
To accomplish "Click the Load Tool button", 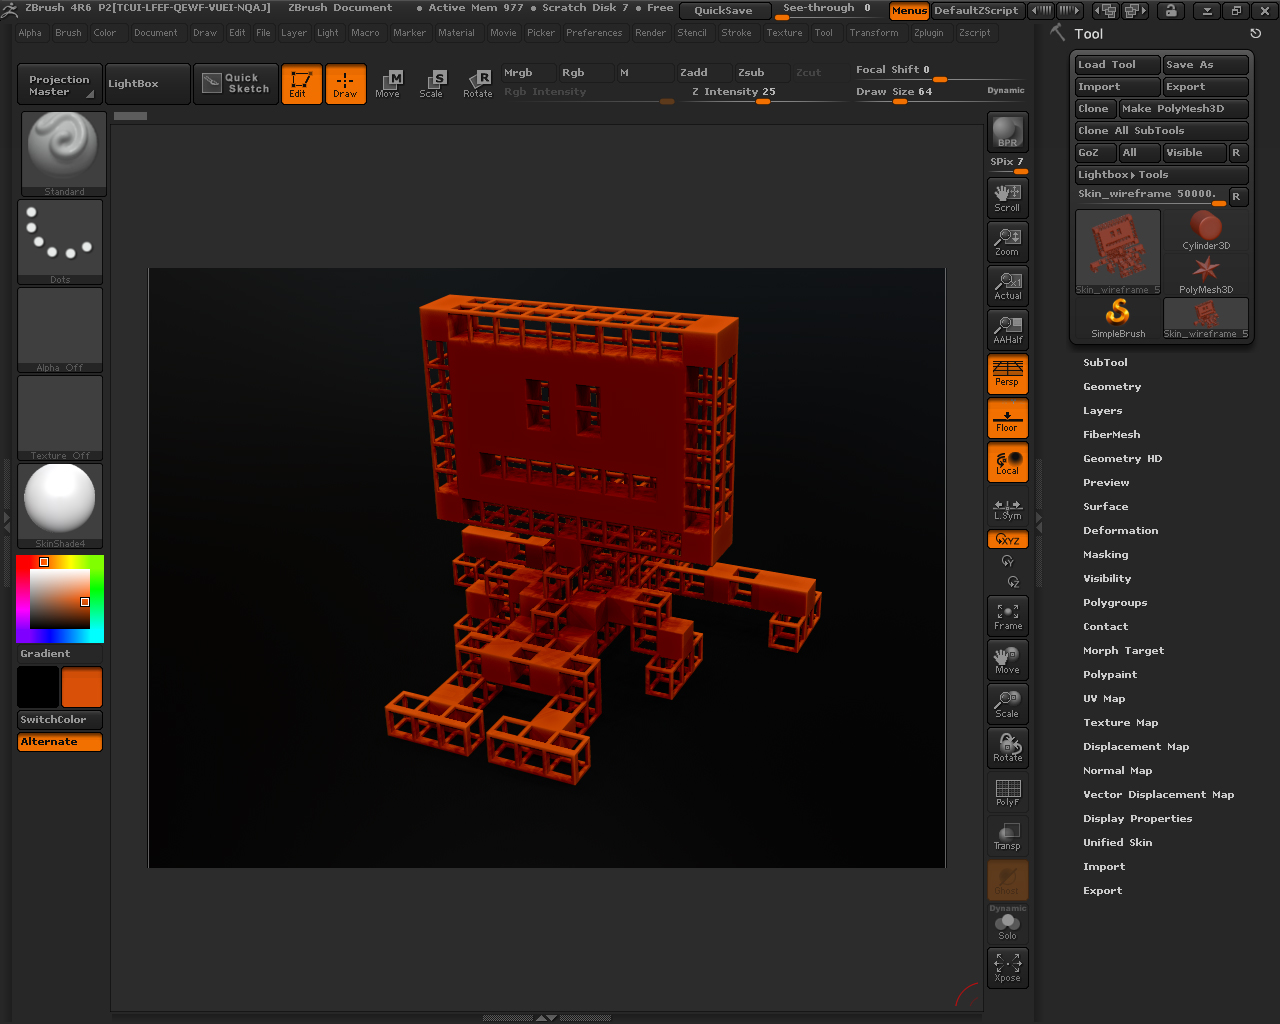I will [x=1118, y=65].
